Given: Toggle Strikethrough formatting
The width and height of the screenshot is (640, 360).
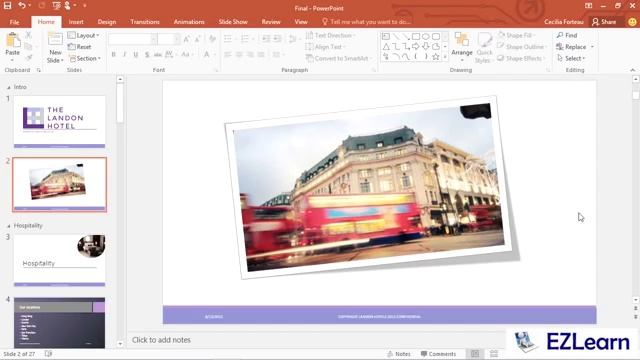Looking at the screenshot, I should point(158,54).
